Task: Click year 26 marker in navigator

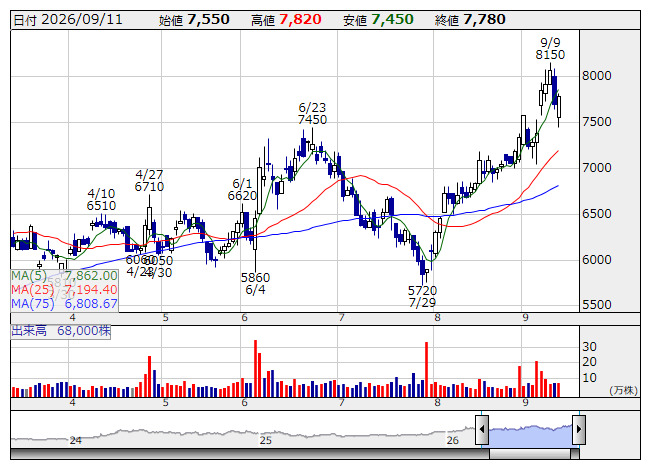Action: coord(453,440)
